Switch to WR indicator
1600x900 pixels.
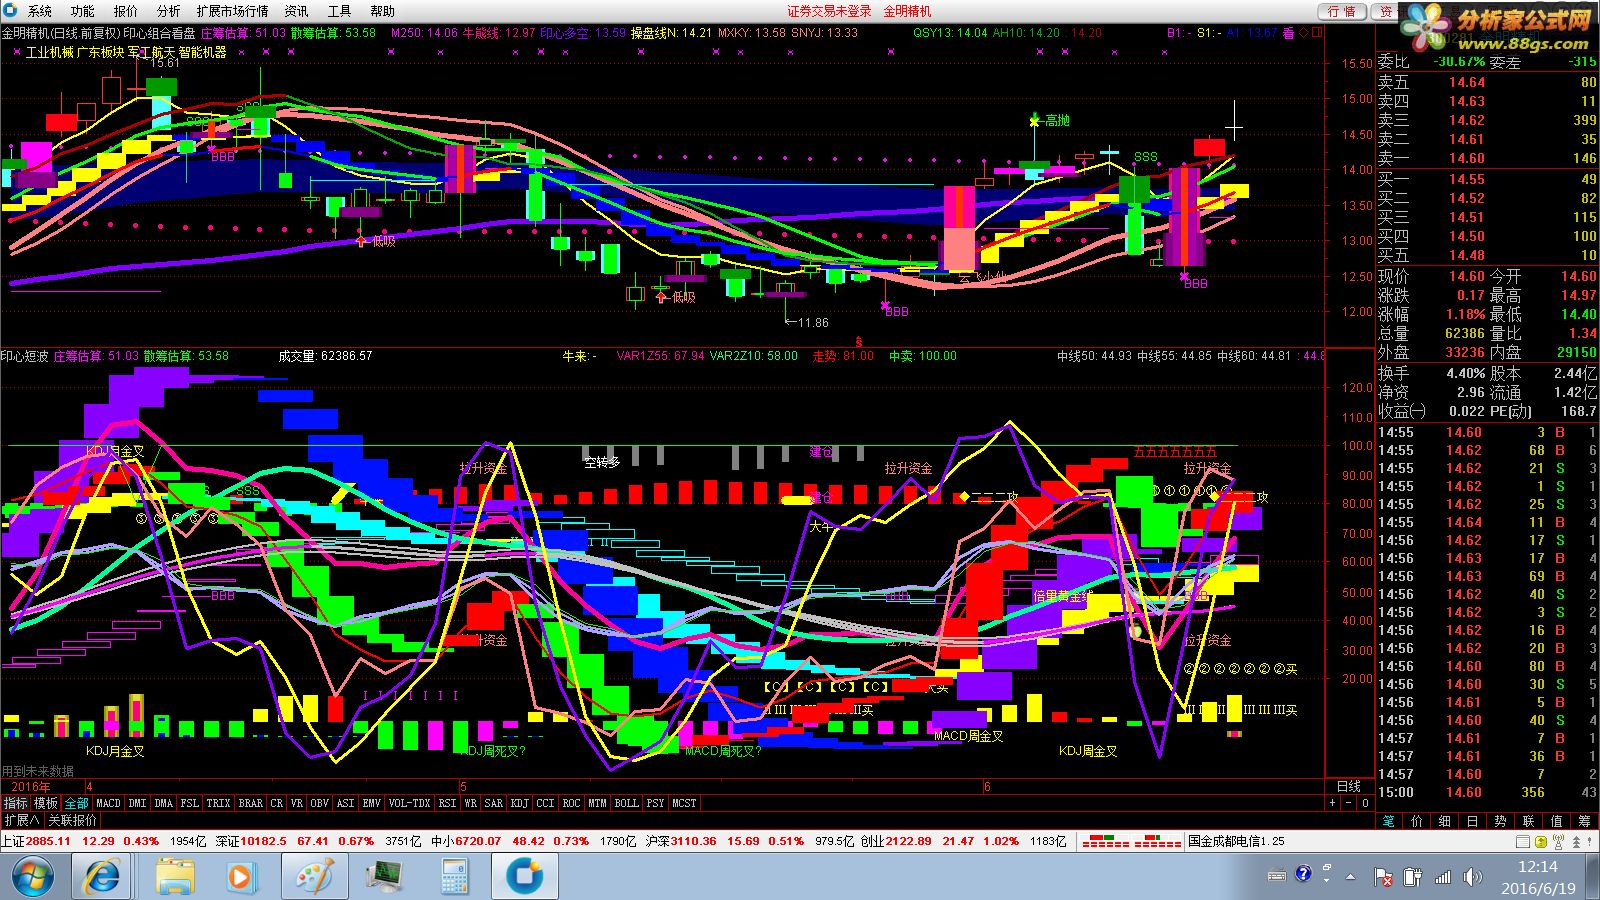point(471,803)
